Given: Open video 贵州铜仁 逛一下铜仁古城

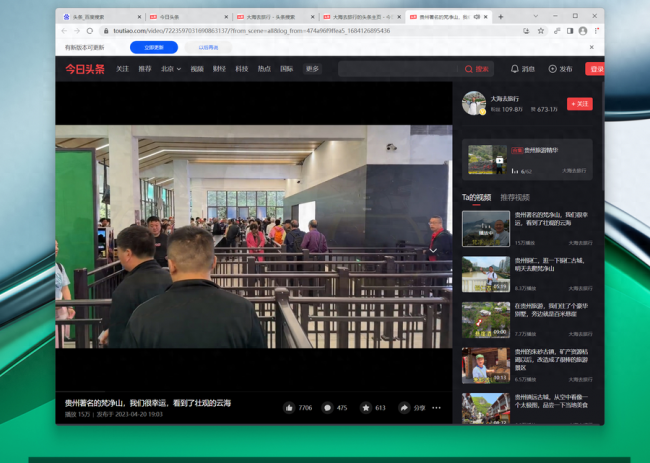Looking at the screenshot, I should (527, 274).
